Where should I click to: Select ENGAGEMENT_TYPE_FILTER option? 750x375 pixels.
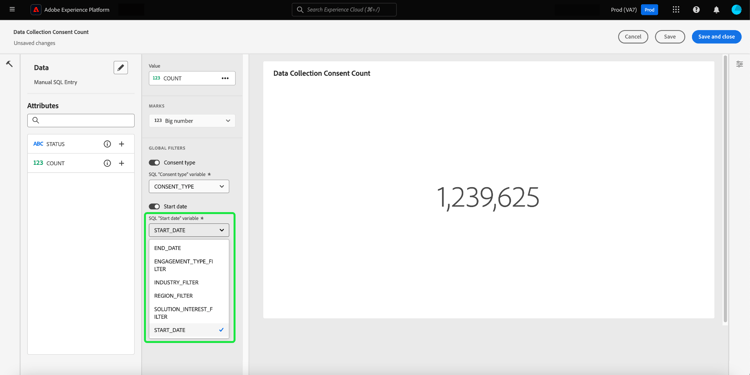tap(189, 265)
